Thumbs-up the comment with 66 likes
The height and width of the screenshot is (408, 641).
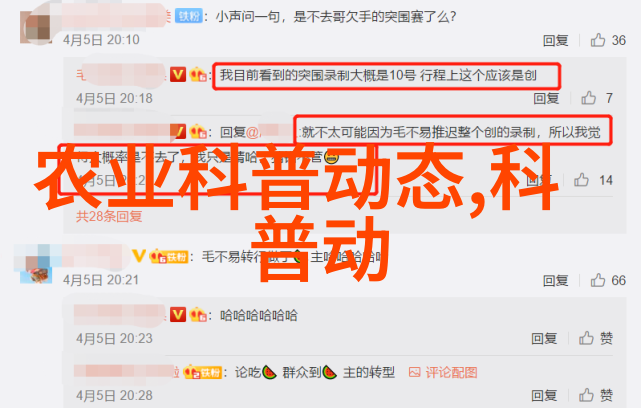pos(598,280)
